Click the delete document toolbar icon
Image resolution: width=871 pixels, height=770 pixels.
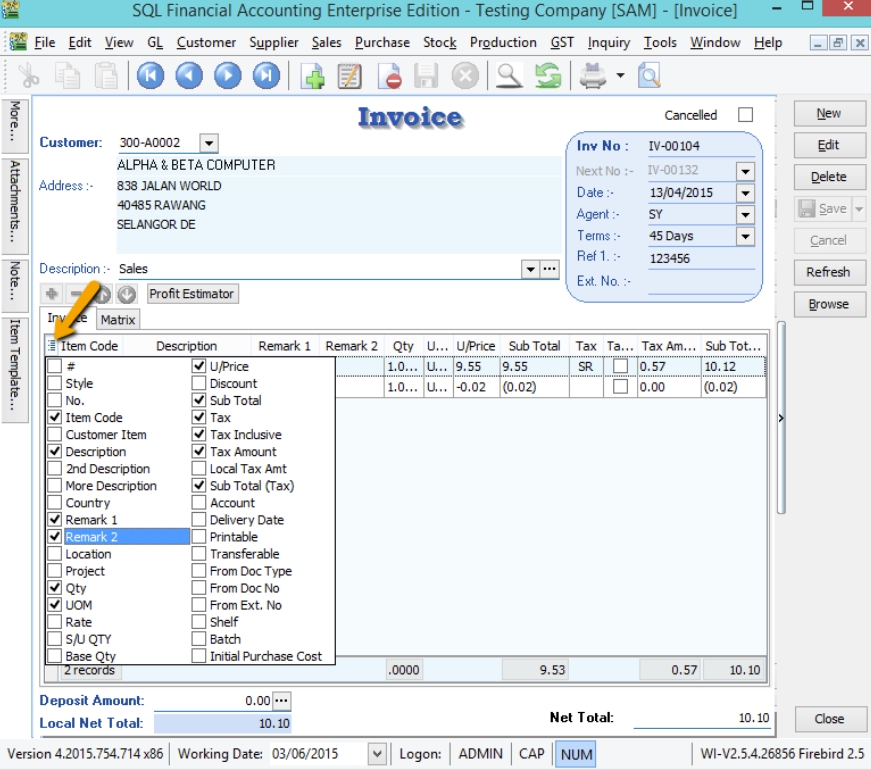389,76
